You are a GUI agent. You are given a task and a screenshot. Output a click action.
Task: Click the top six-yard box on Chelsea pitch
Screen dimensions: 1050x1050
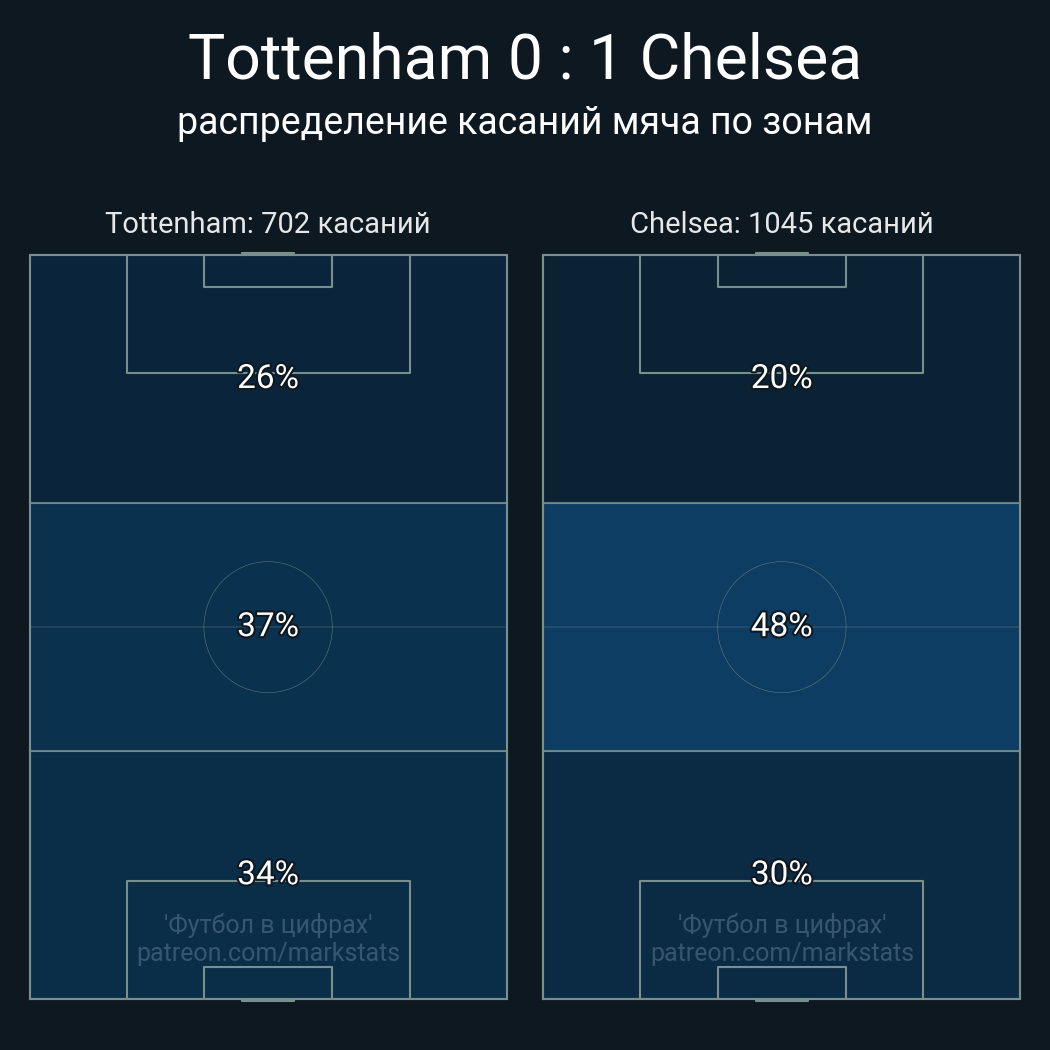click(x=781, y=271)
